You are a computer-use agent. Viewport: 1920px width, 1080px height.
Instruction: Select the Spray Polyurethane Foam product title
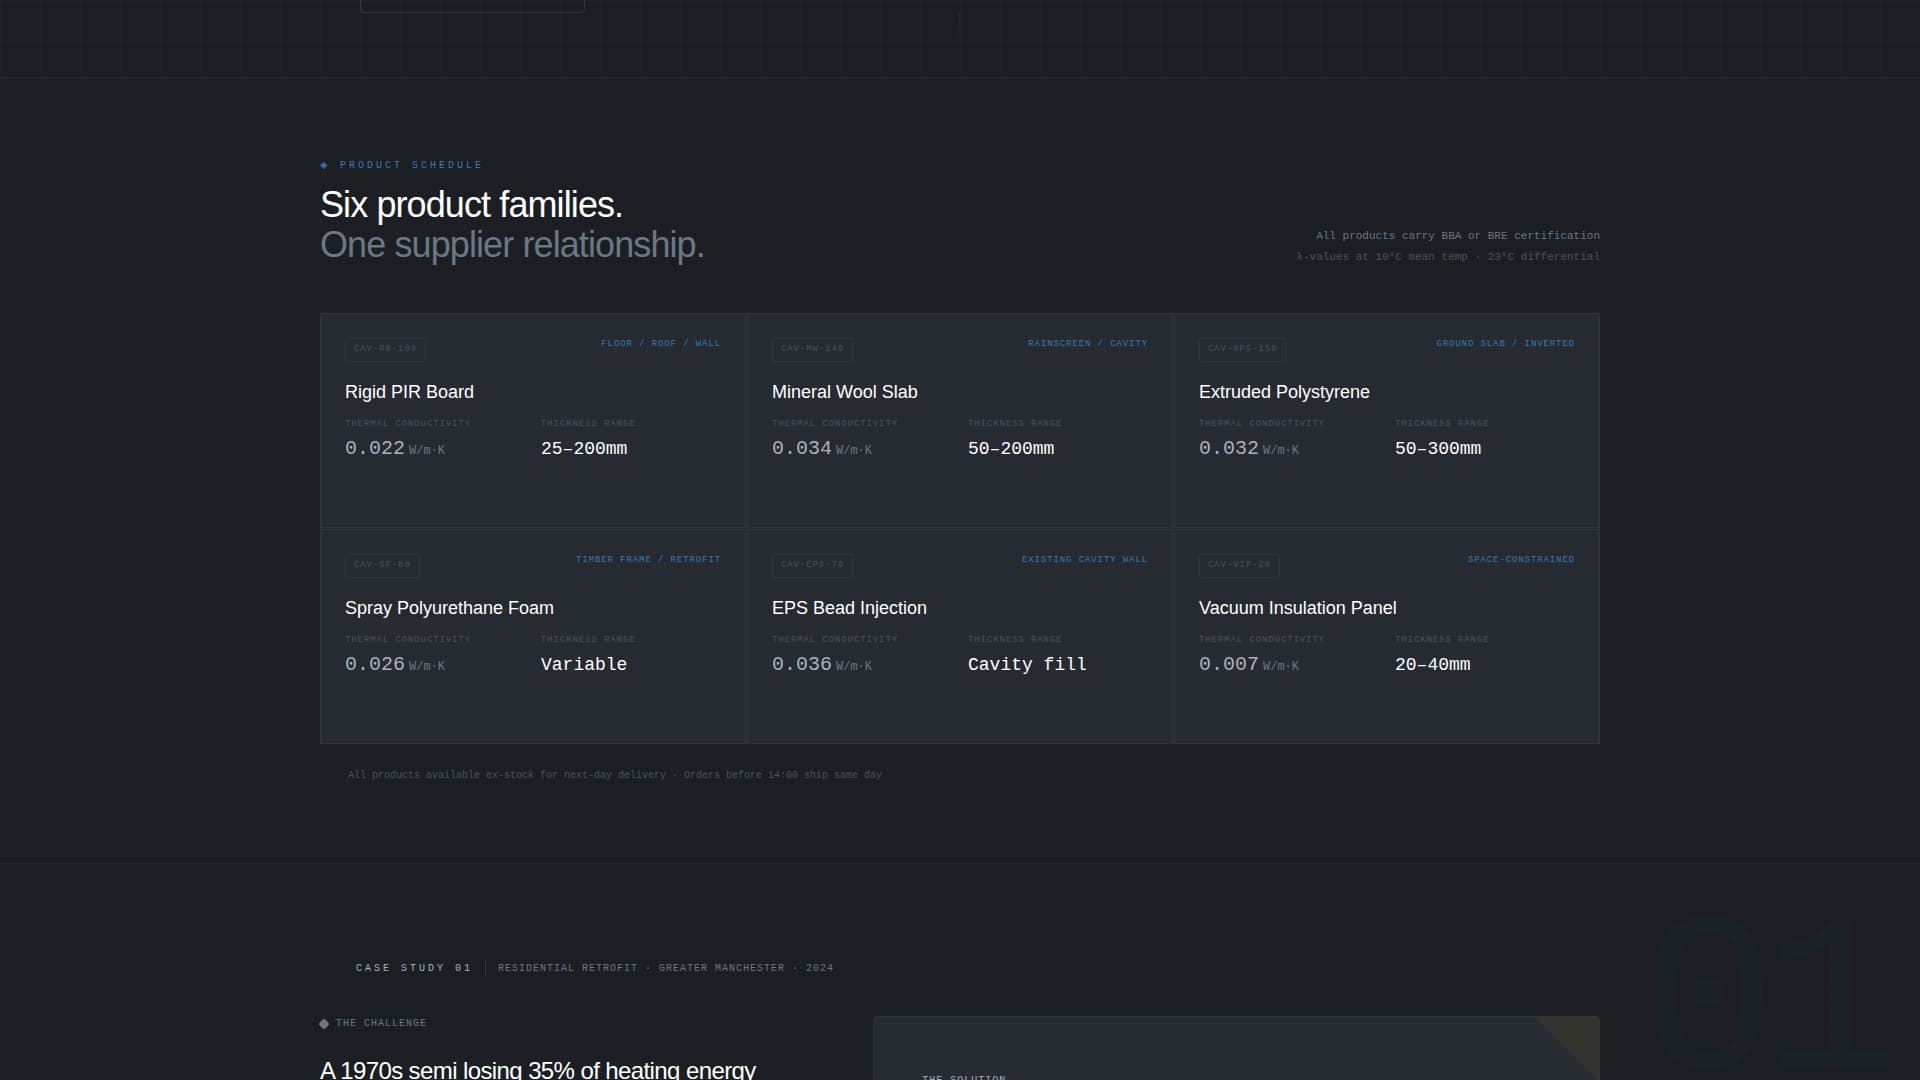pos(449,608)
